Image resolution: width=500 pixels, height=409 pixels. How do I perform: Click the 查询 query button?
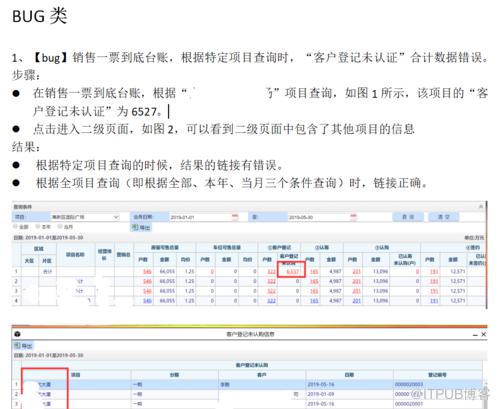tap(408, 217)
